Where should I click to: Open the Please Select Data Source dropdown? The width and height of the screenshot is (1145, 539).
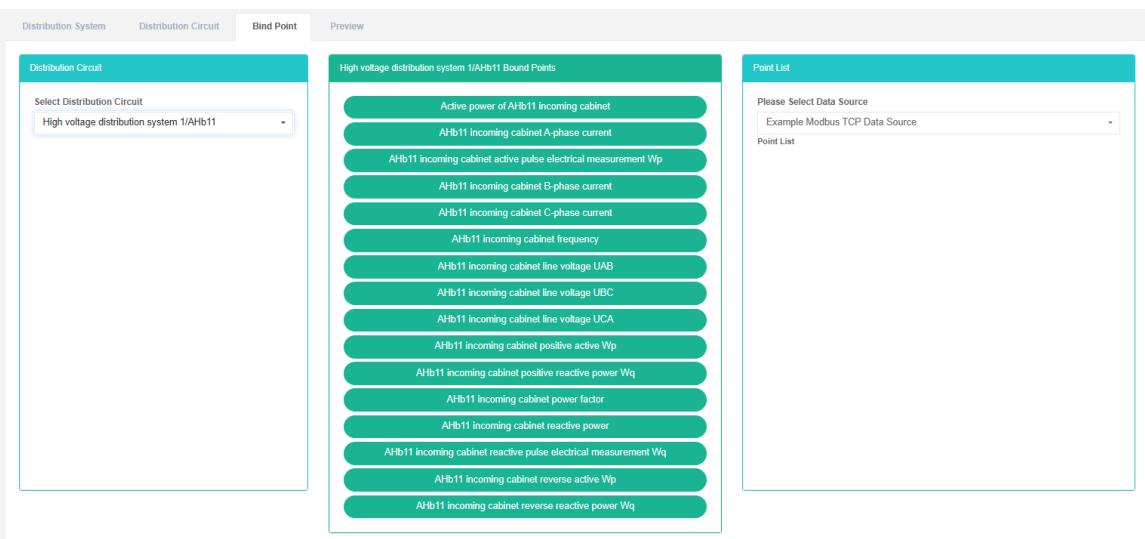point(937,122)
